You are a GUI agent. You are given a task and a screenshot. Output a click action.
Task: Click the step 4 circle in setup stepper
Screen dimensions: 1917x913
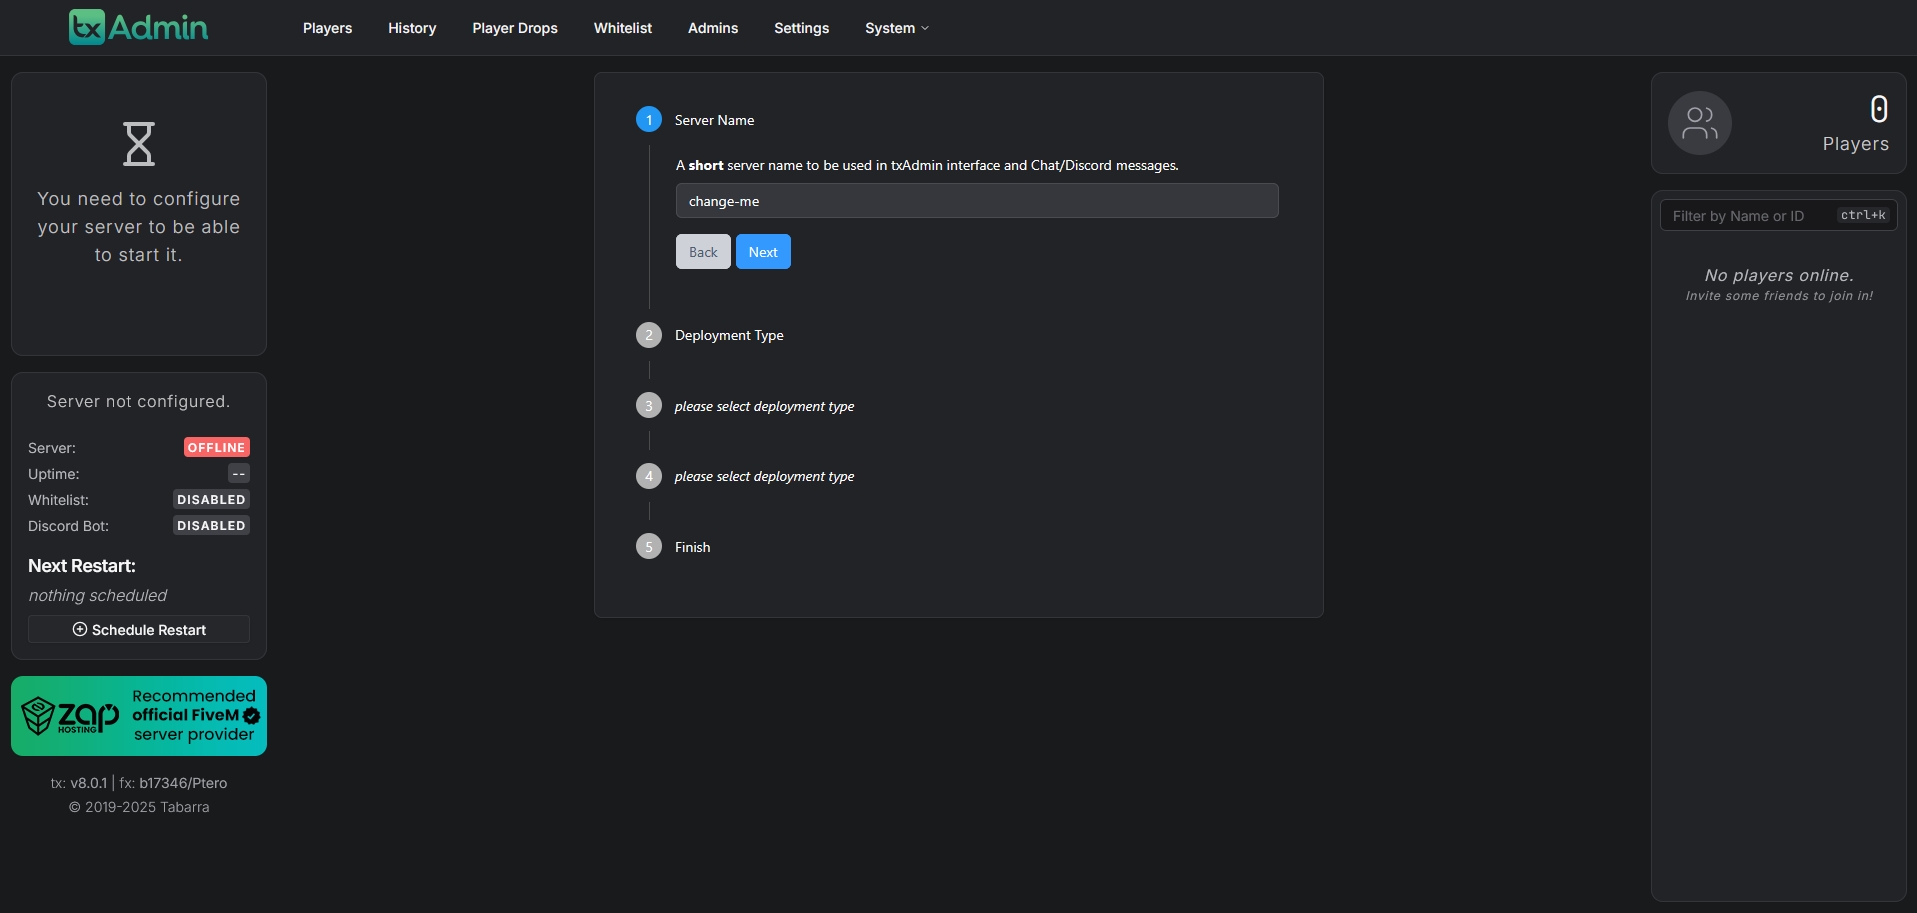coord(649,476)
